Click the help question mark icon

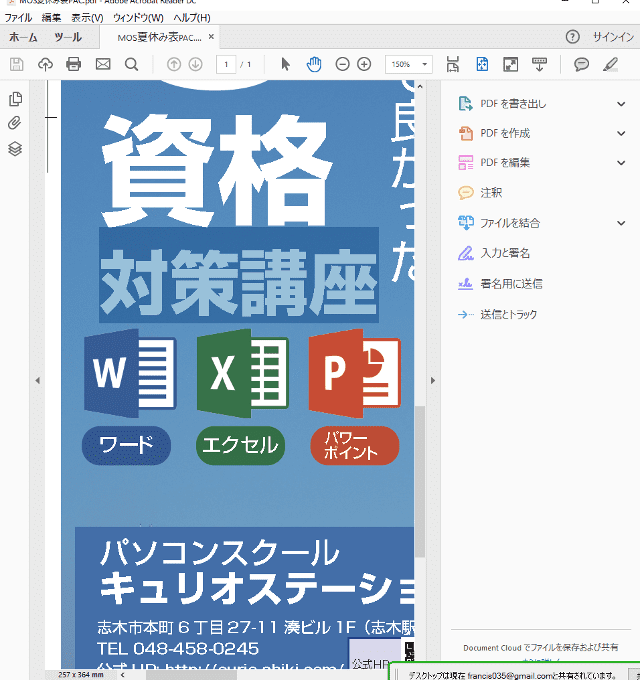(x=572, y=37)
